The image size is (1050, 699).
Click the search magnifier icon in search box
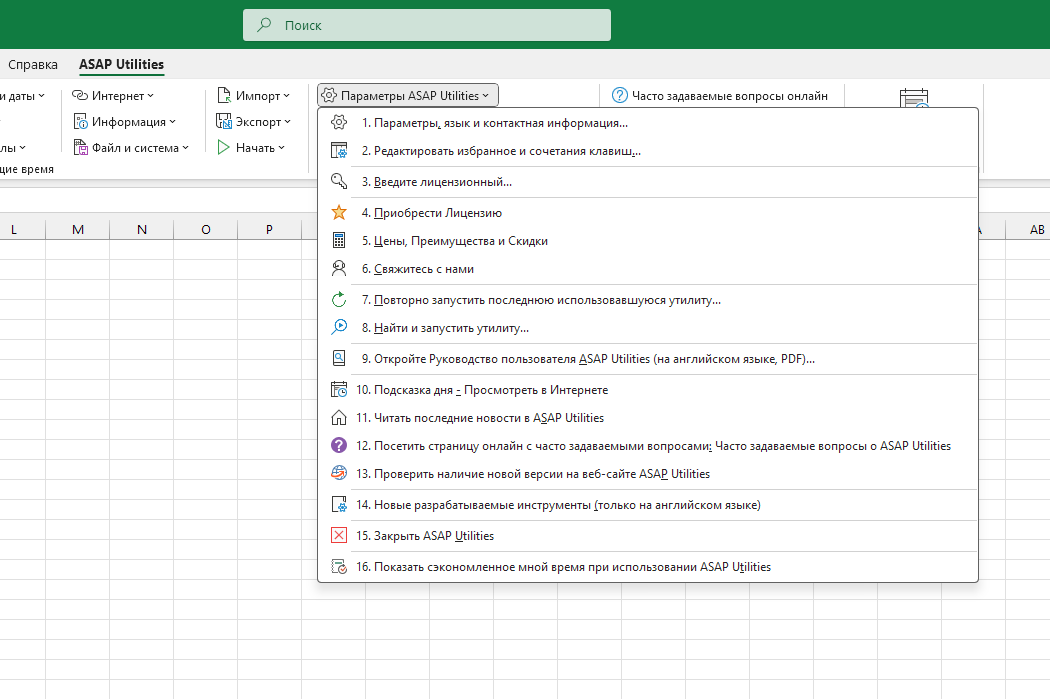(265, 25)
